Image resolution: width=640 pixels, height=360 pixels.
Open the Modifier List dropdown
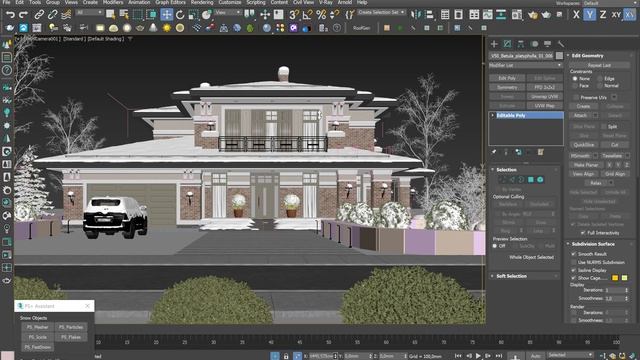(526, 65)
